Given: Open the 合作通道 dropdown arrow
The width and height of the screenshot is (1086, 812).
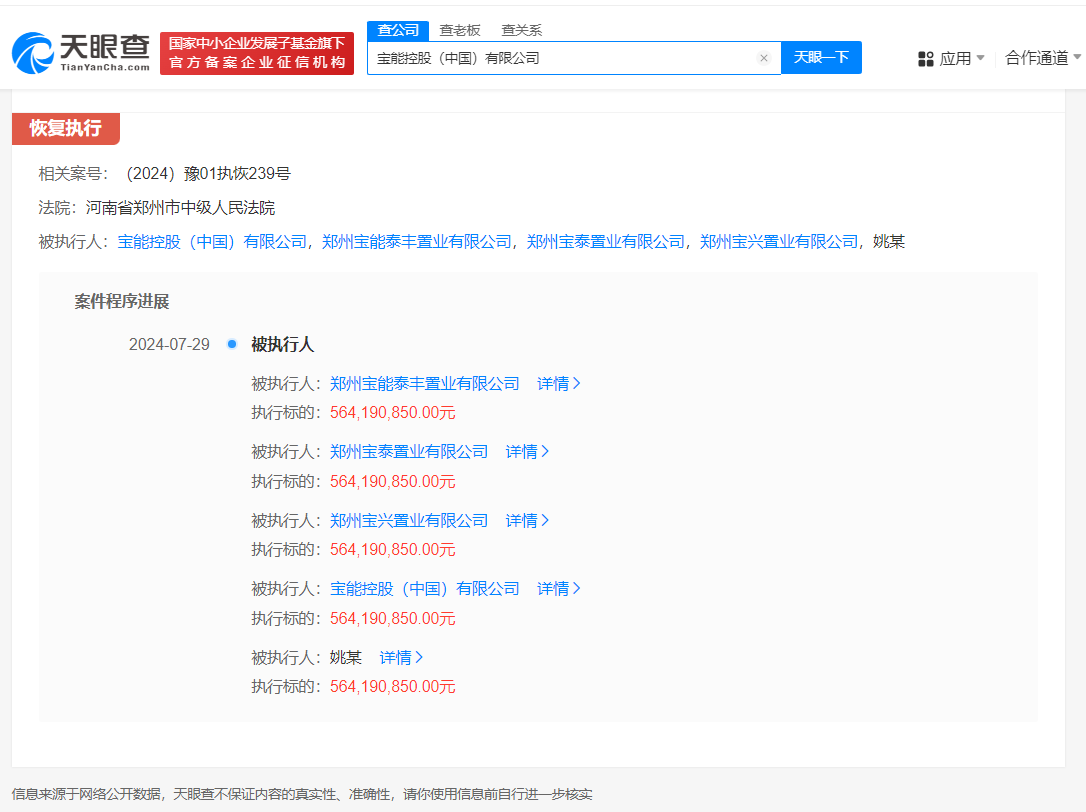Looking at the screenshot, I should 1078,58.
